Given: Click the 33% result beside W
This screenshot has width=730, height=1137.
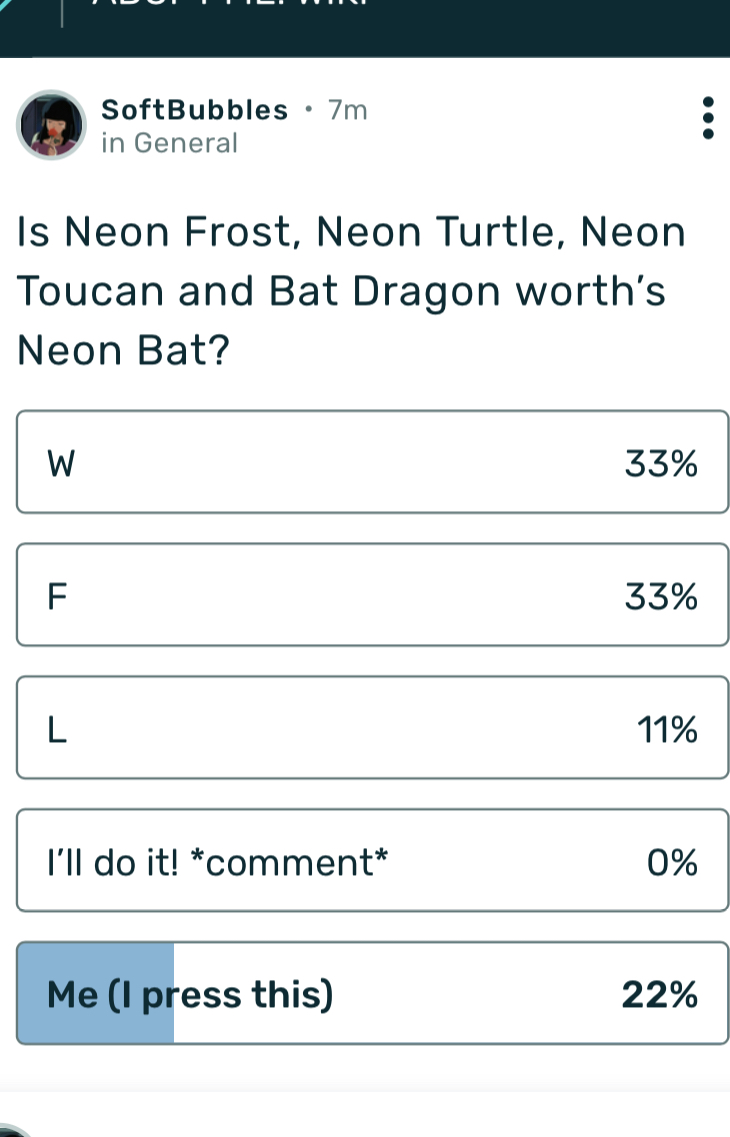Looking at the screenshot, I should click(661, 464).
